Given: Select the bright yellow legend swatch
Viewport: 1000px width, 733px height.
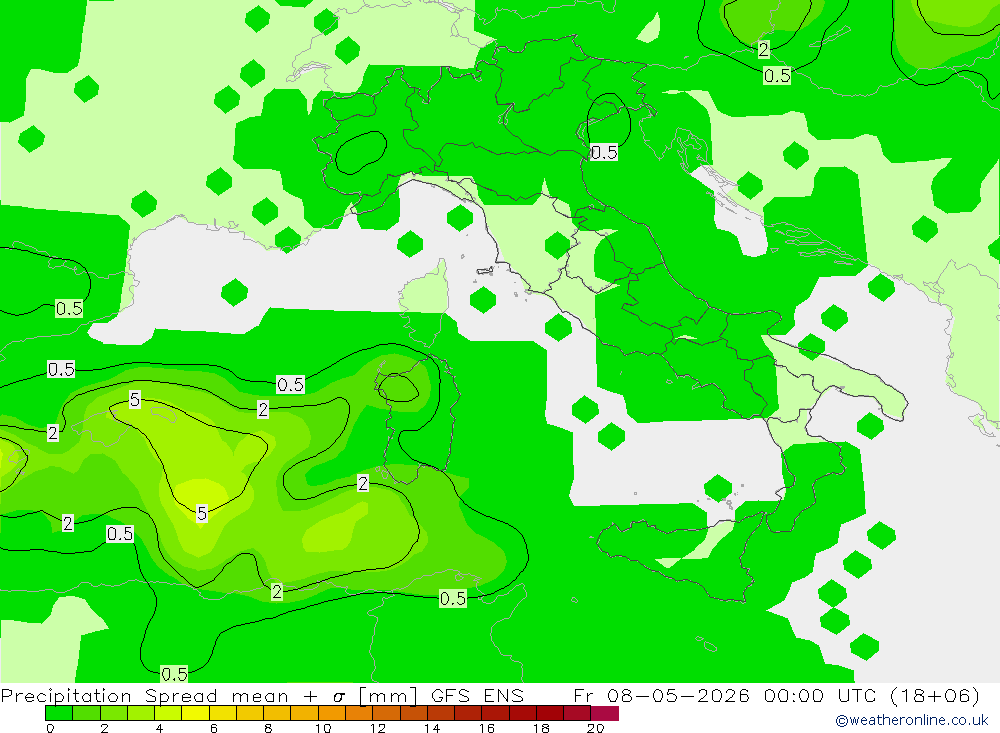Looking at the screenshot, I should click(195, 713).
